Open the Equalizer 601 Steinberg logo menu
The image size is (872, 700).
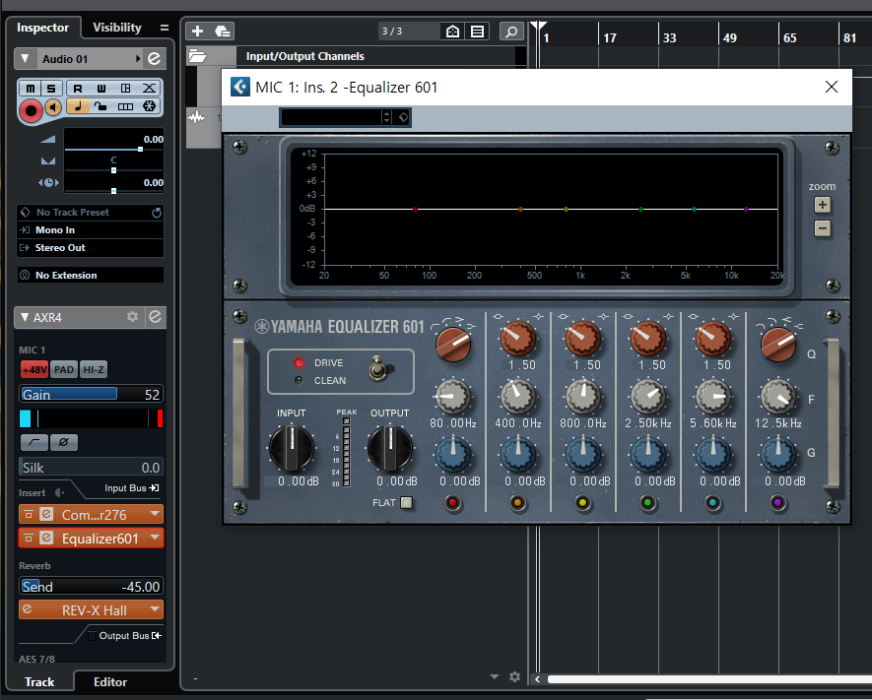point(240,87)
